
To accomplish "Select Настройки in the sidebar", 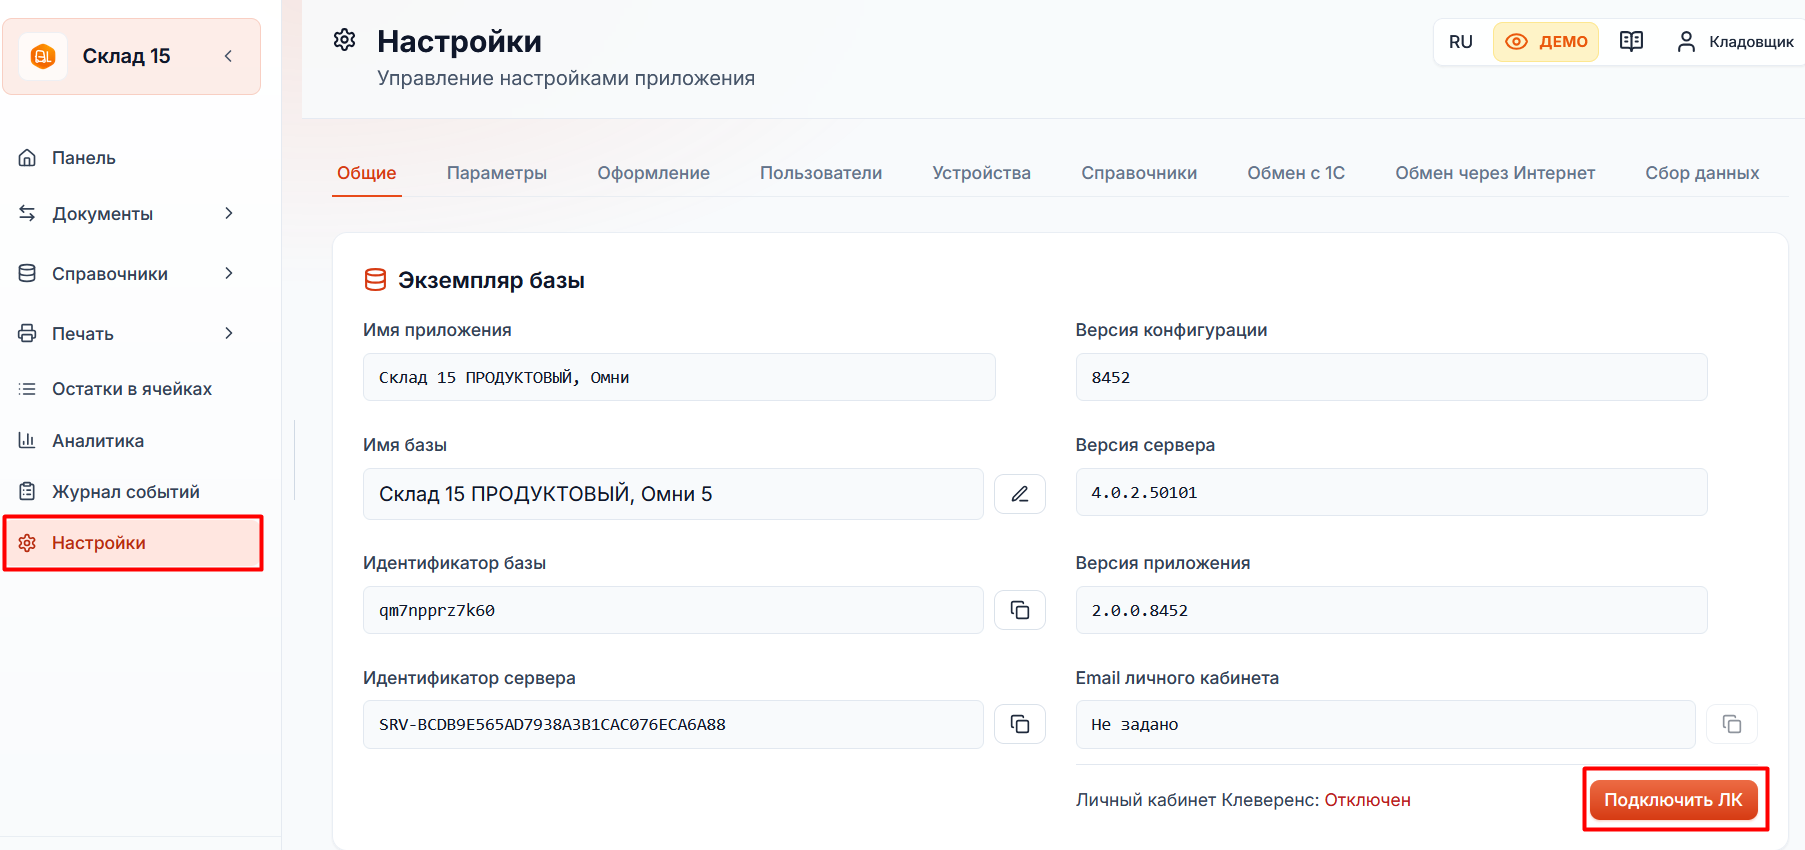I will click(x=132, y=543).
